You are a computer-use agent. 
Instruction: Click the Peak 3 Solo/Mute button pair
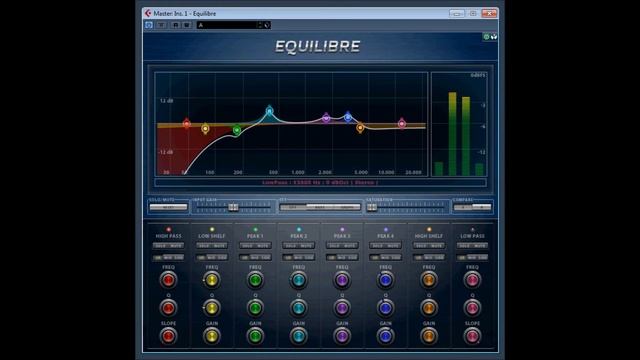click(x=342, y=246)
